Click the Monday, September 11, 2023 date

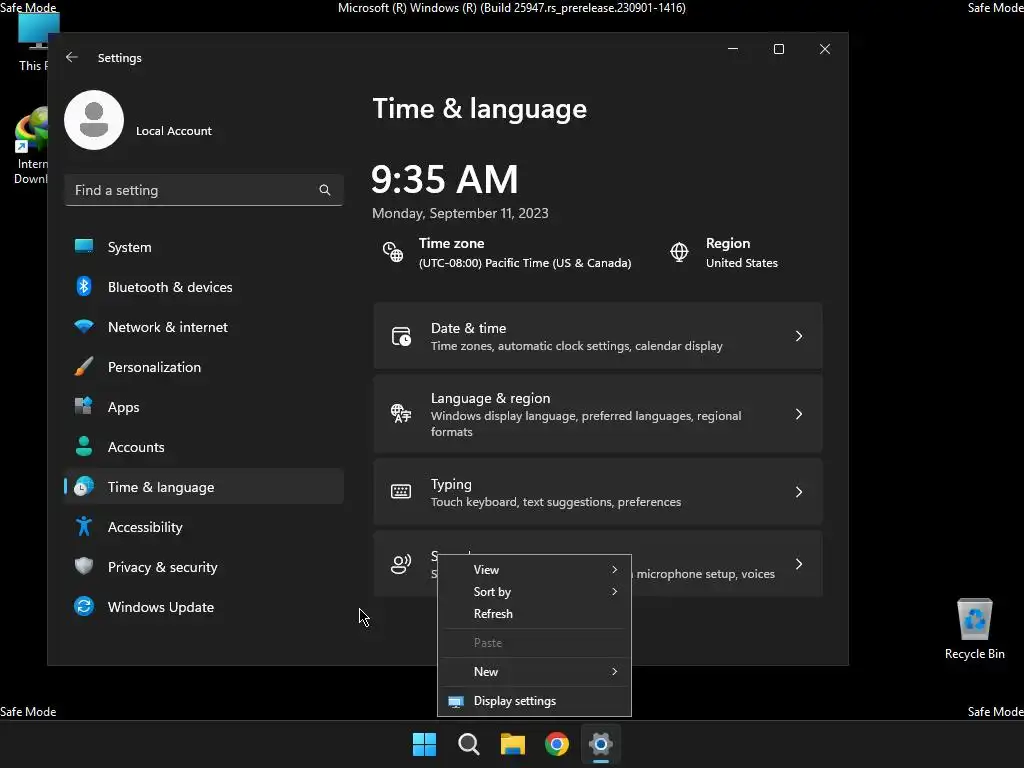click(460, 213)
